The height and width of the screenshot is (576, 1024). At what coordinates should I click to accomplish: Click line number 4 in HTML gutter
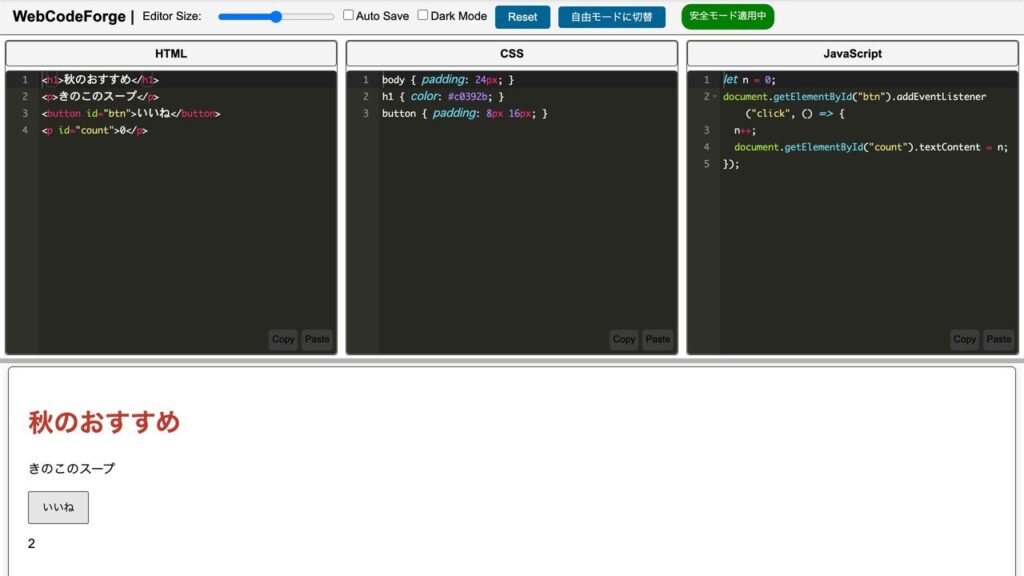coord(25,131)
